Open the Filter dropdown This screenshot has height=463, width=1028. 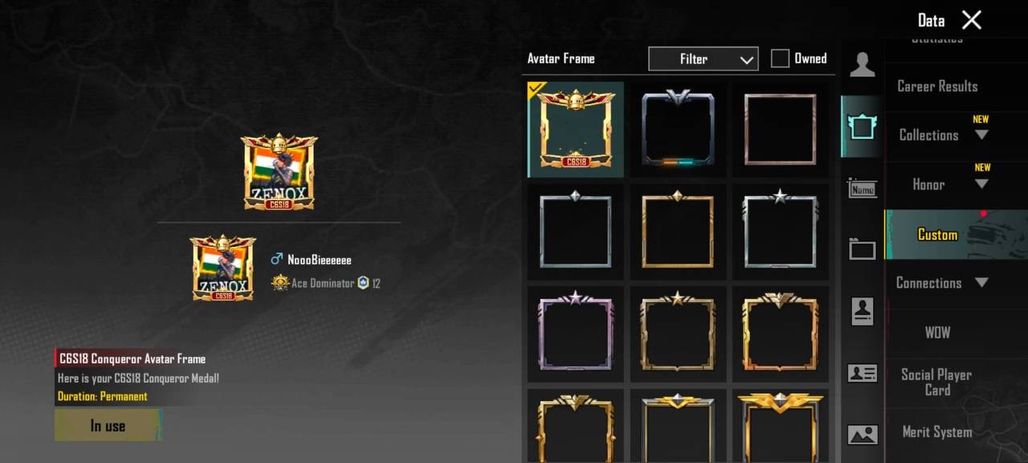tap(703, 59)
